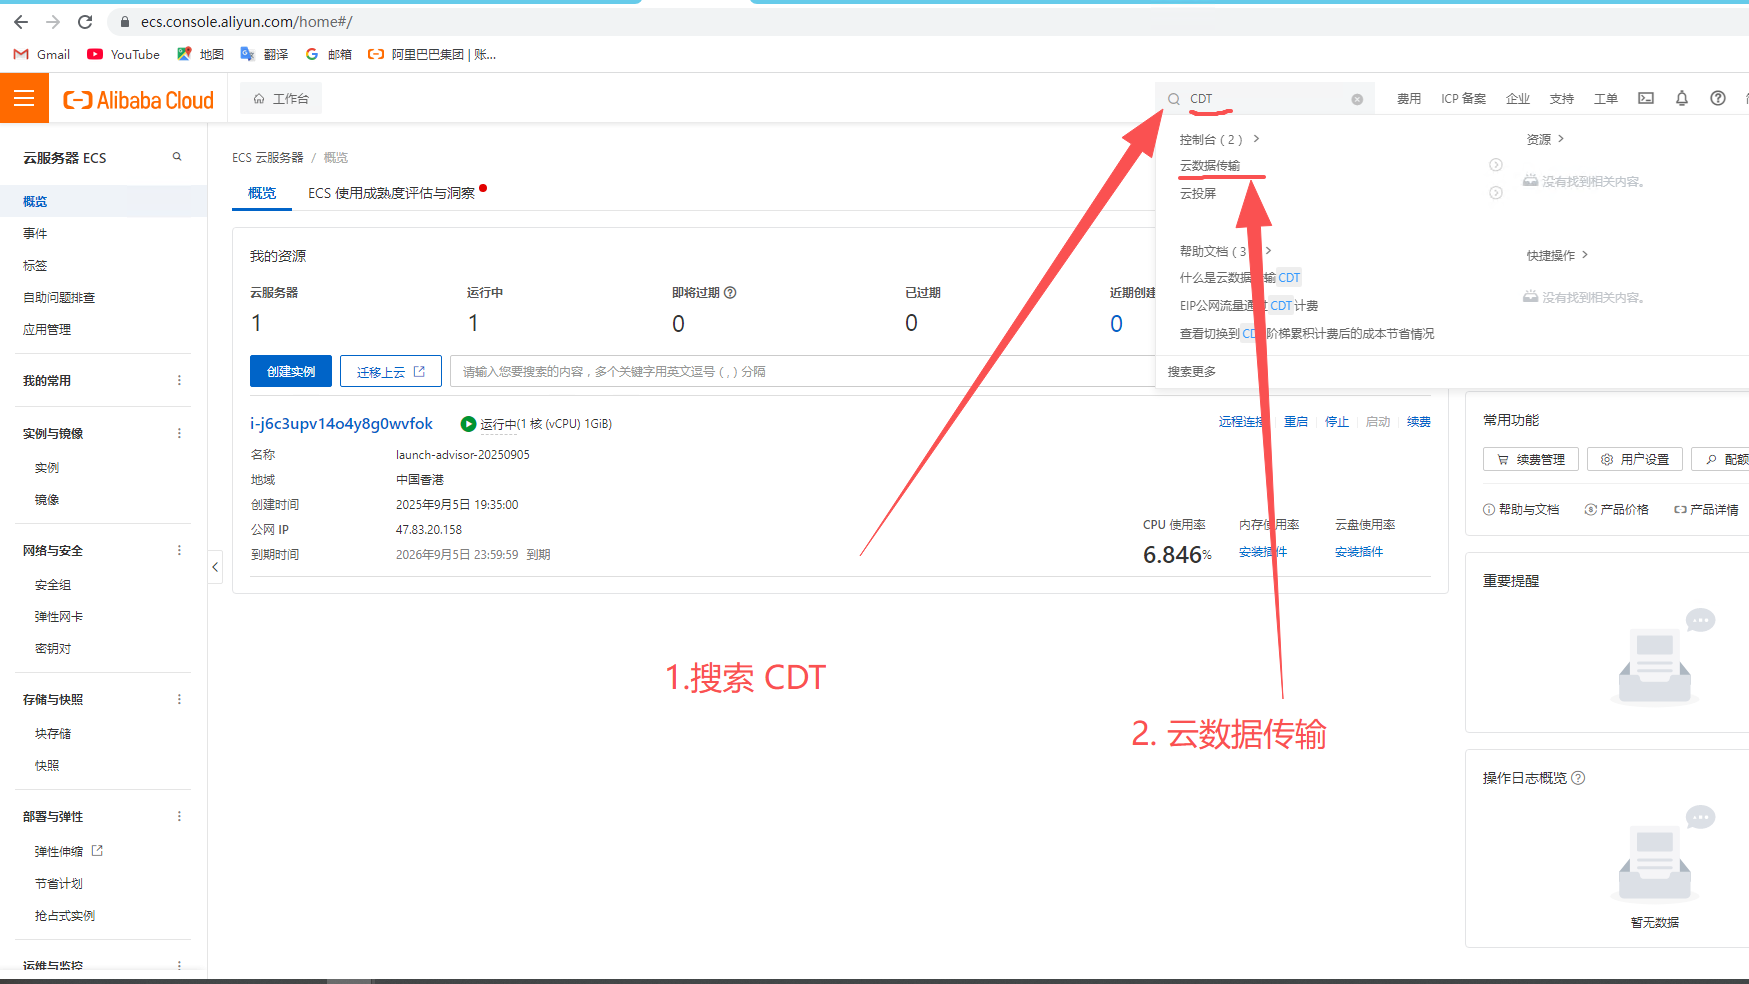Viewport: 1749px width, 984px height.
Task: Reload the browser page
Action: [x=85, y=21]
